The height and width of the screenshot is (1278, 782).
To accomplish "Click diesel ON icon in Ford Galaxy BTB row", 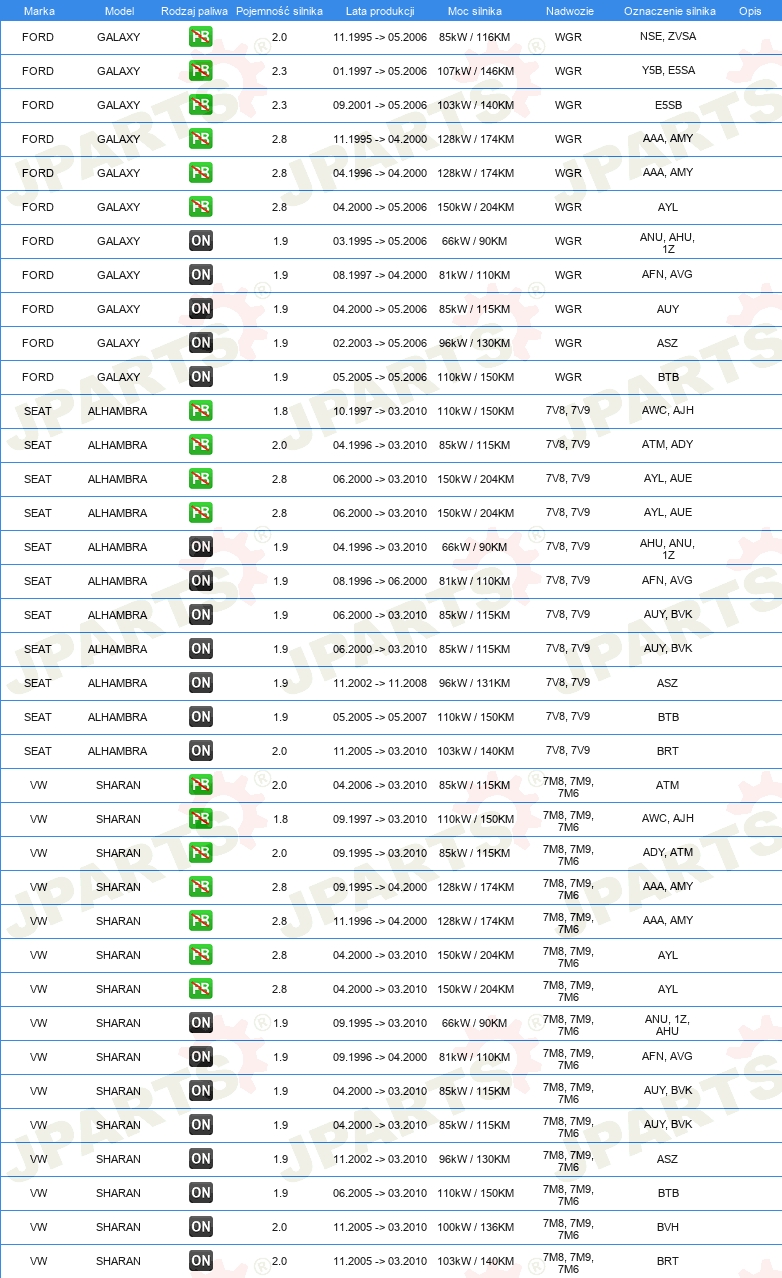I will tap(201, 377).
